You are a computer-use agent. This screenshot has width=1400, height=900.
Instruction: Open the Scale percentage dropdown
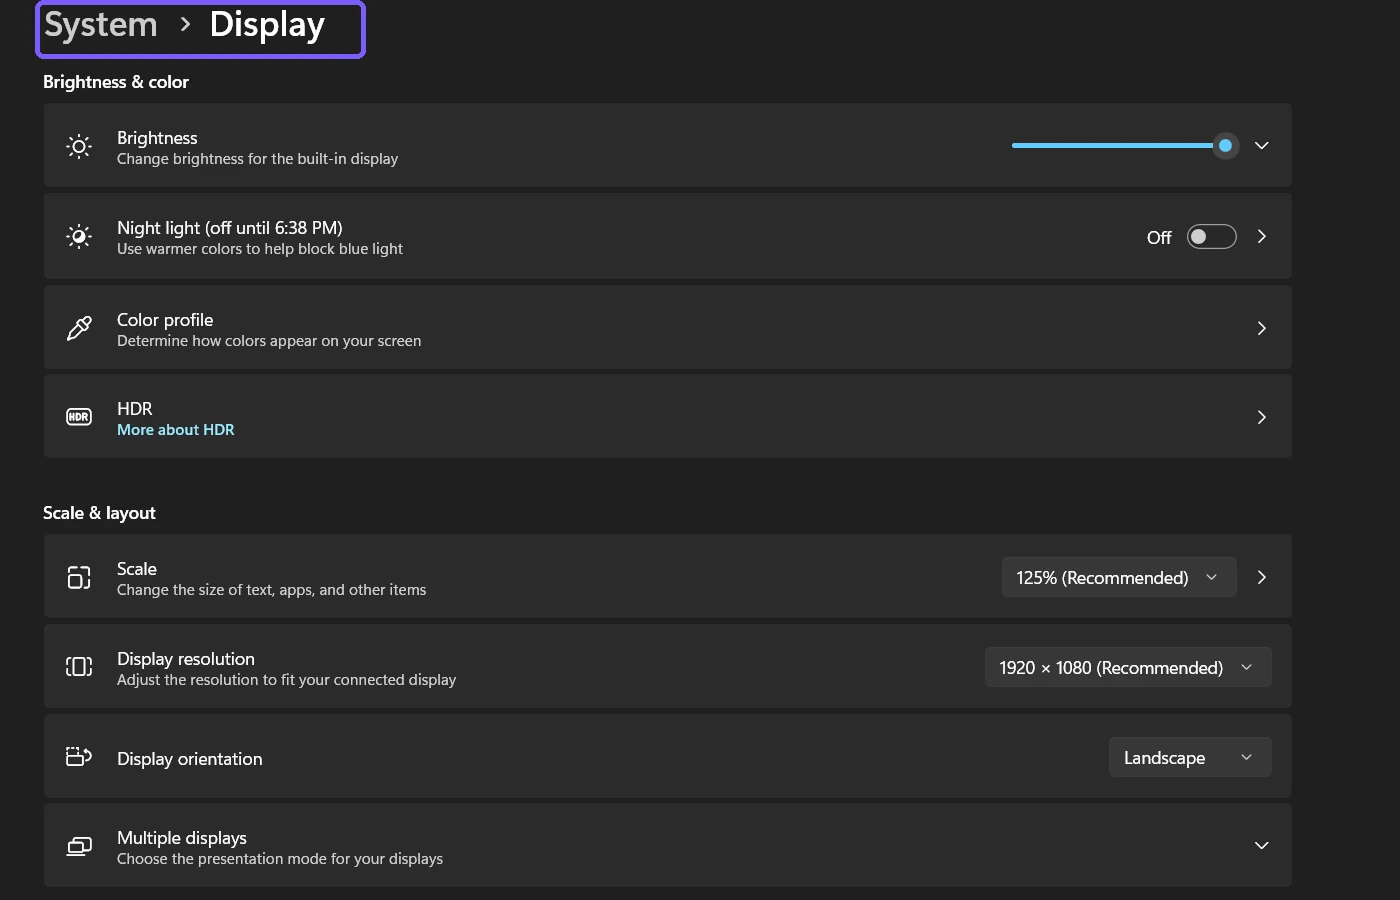[1119, 578]
